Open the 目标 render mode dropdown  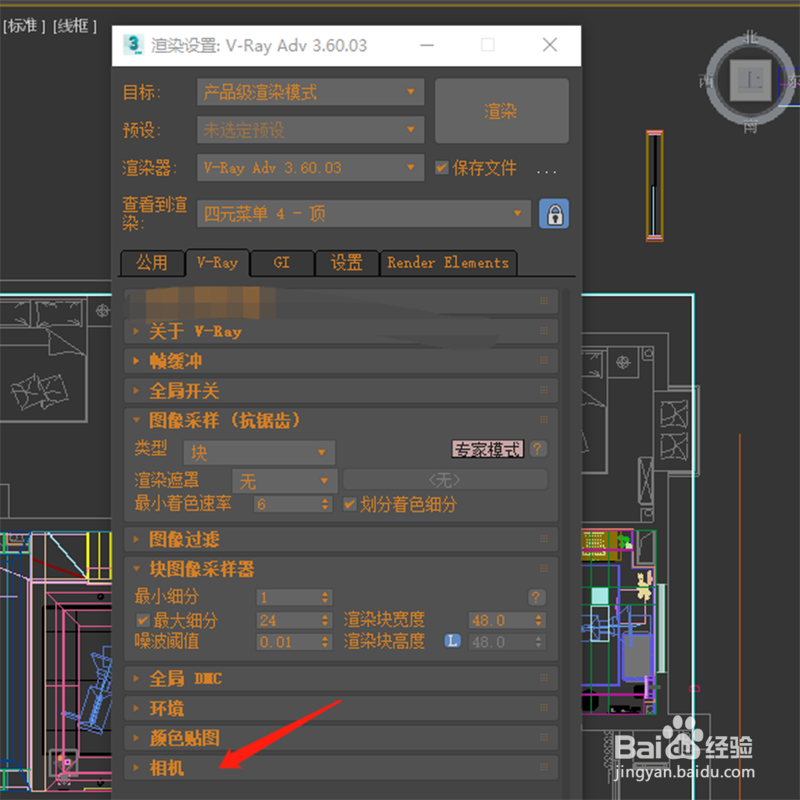pyautogui.click(x=310, y=92)
